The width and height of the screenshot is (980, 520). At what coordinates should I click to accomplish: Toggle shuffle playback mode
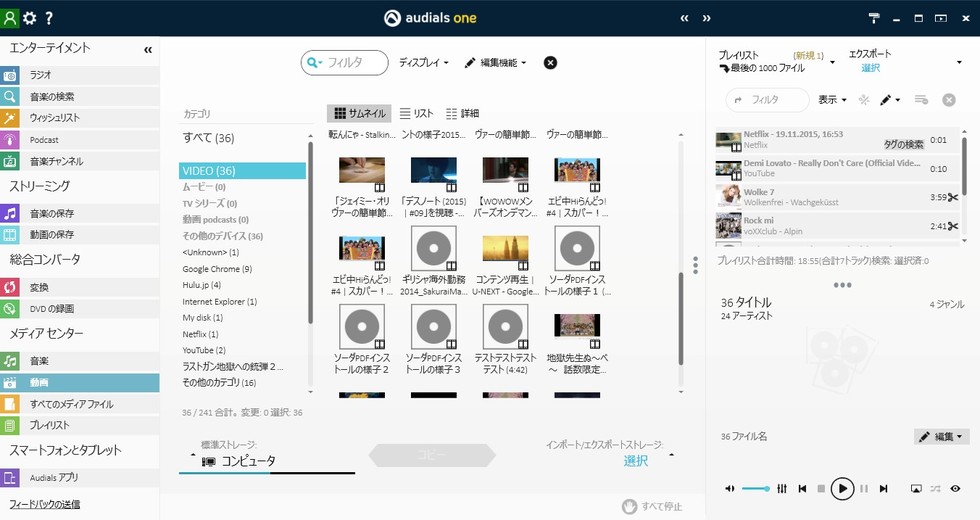click(x=935, y=489)
